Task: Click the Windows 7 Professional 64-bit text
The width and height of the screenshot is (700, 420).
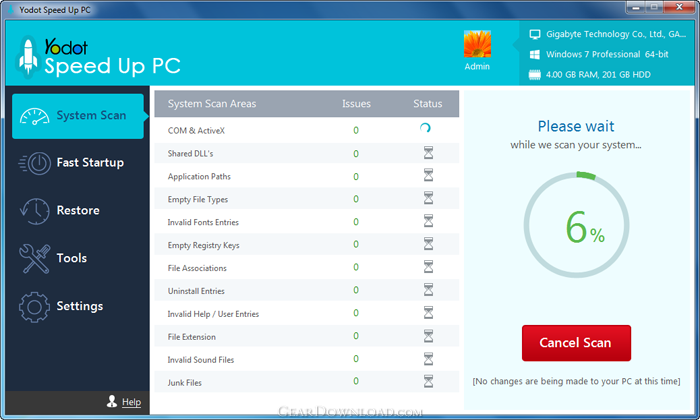Action: (607, 54)
